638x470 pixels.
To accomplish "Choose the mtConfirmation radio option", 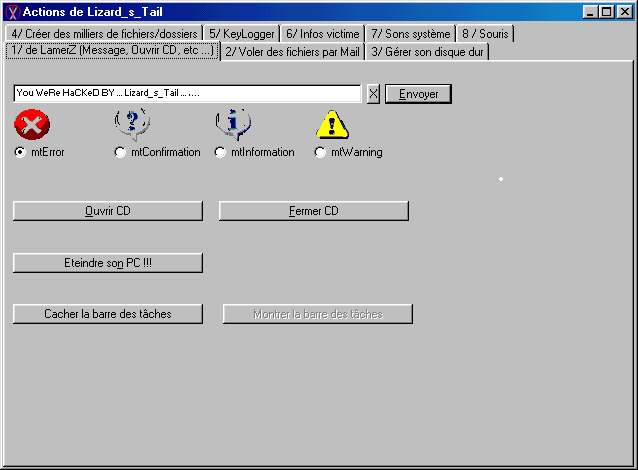I will click(x=120, y=153).
